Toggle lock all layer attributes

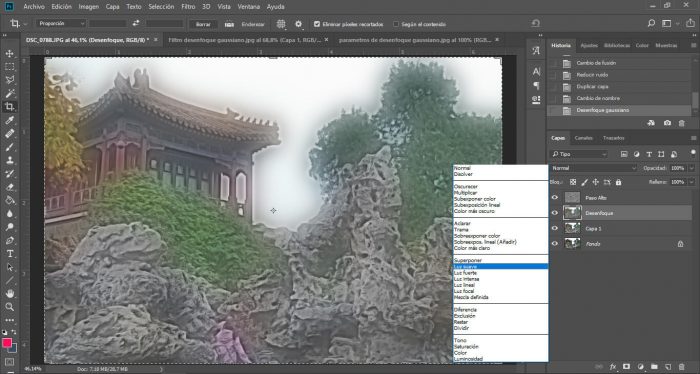click(618, 182)
